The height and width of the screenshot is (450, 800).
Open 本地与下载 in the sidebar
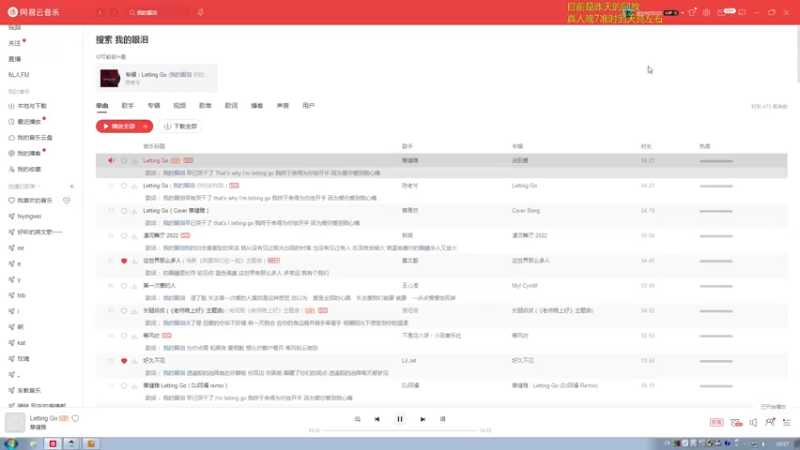(28, 106)
